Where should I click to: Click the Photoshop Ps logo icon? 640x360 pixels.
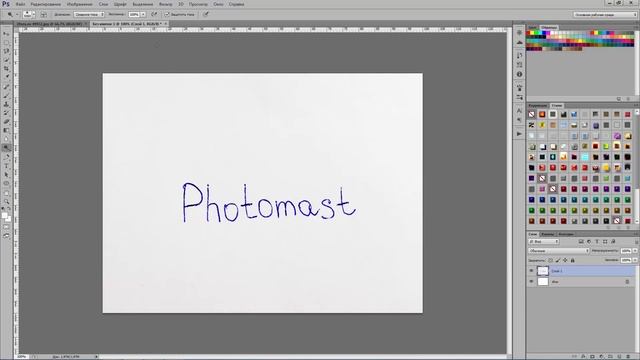(x=6, y=4)
